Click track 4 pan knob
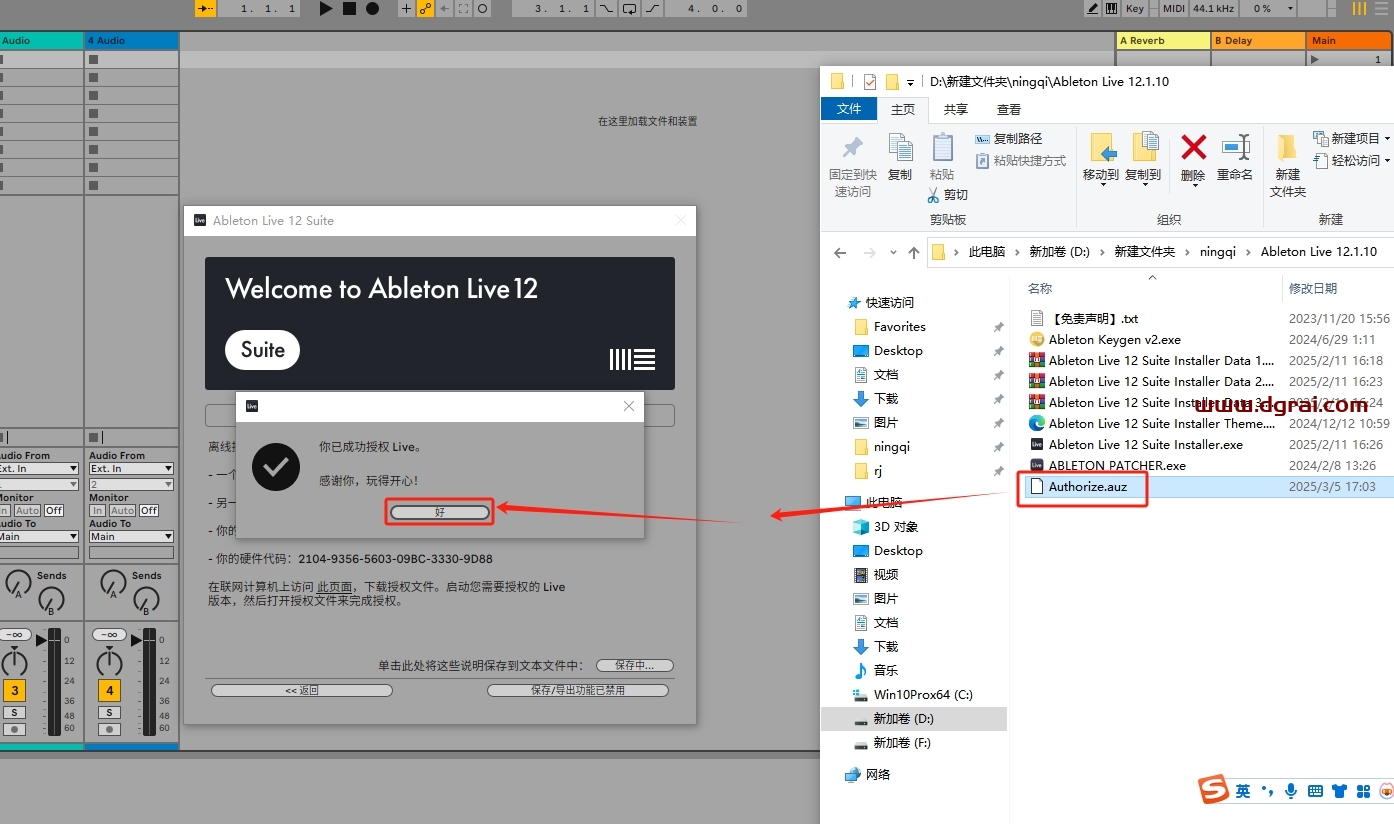This screenshot has height=824, width=1394. pyautogui.click(x=109, y=662)
